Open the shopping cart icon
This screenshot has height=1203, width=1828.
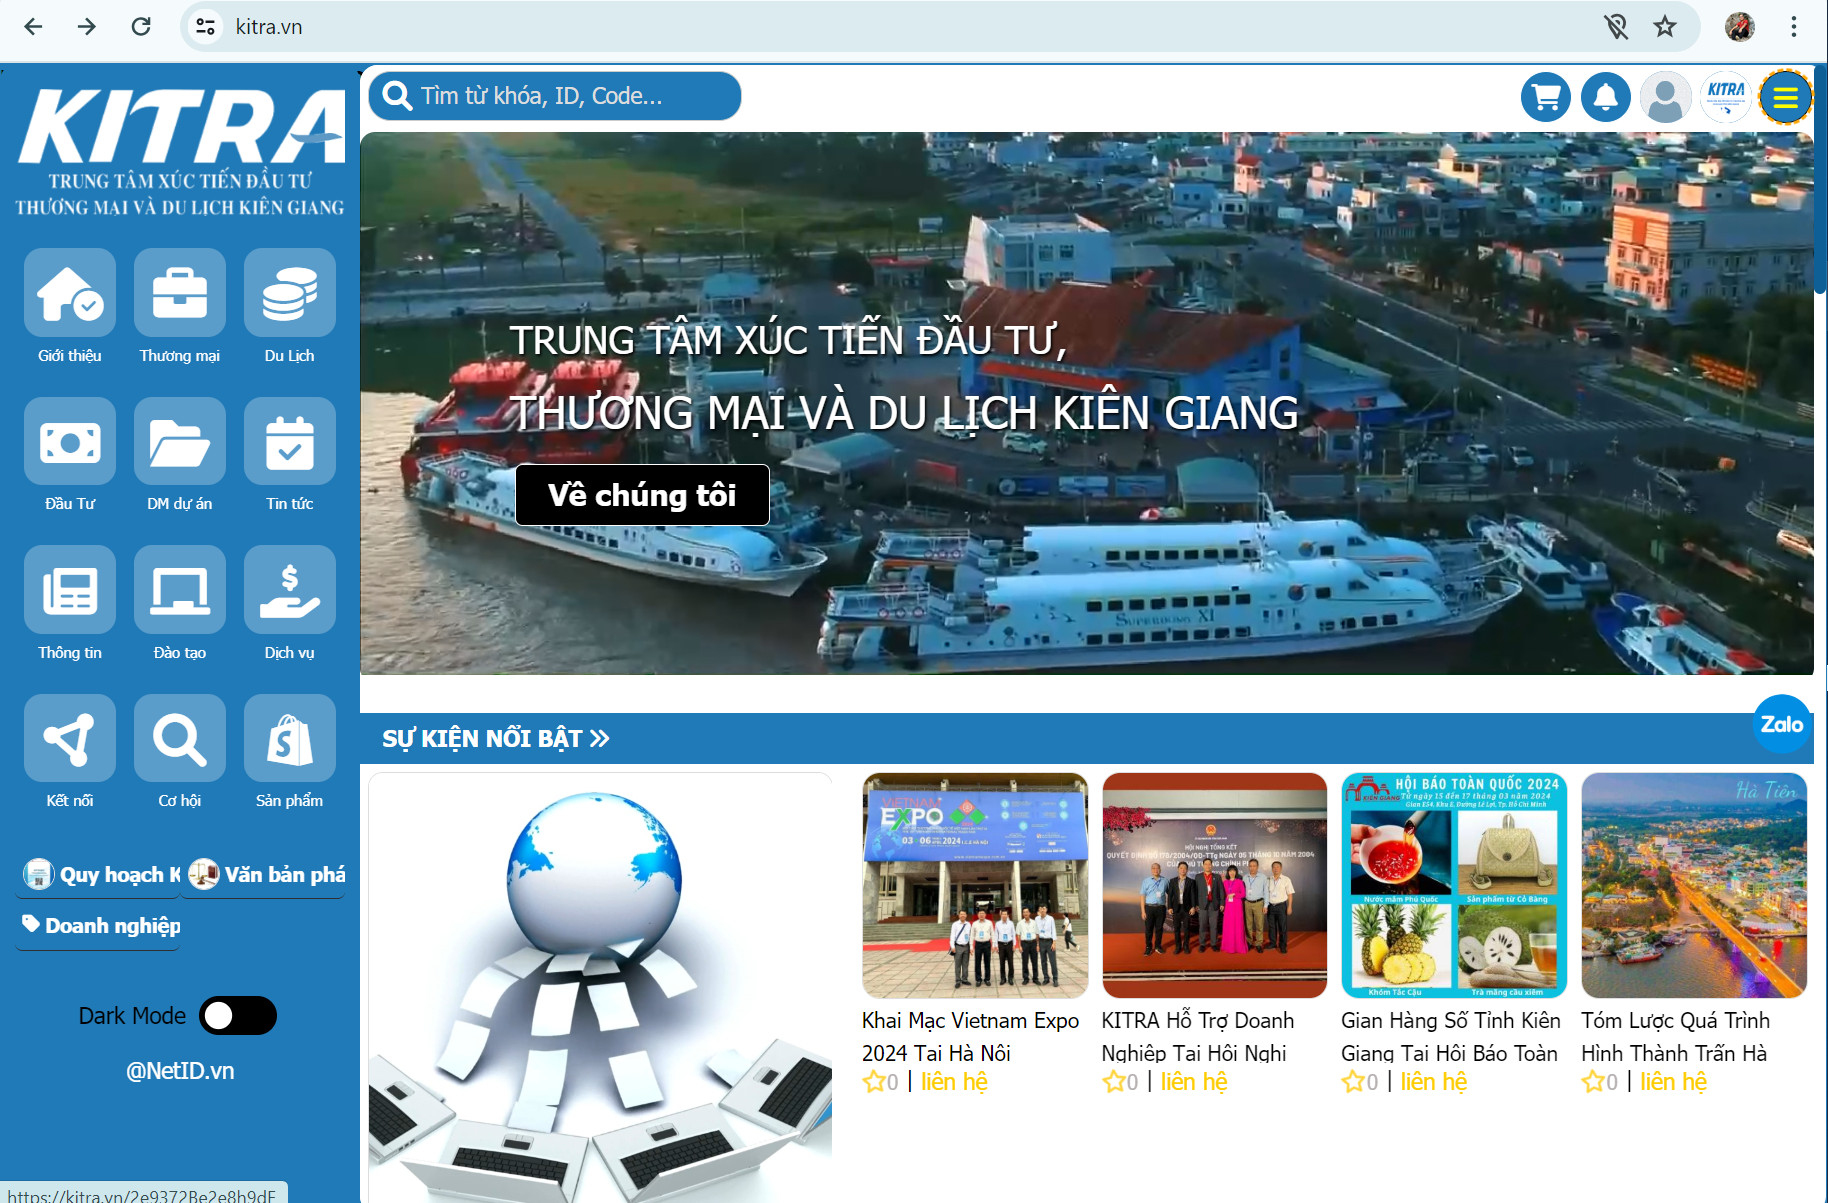1545,96
